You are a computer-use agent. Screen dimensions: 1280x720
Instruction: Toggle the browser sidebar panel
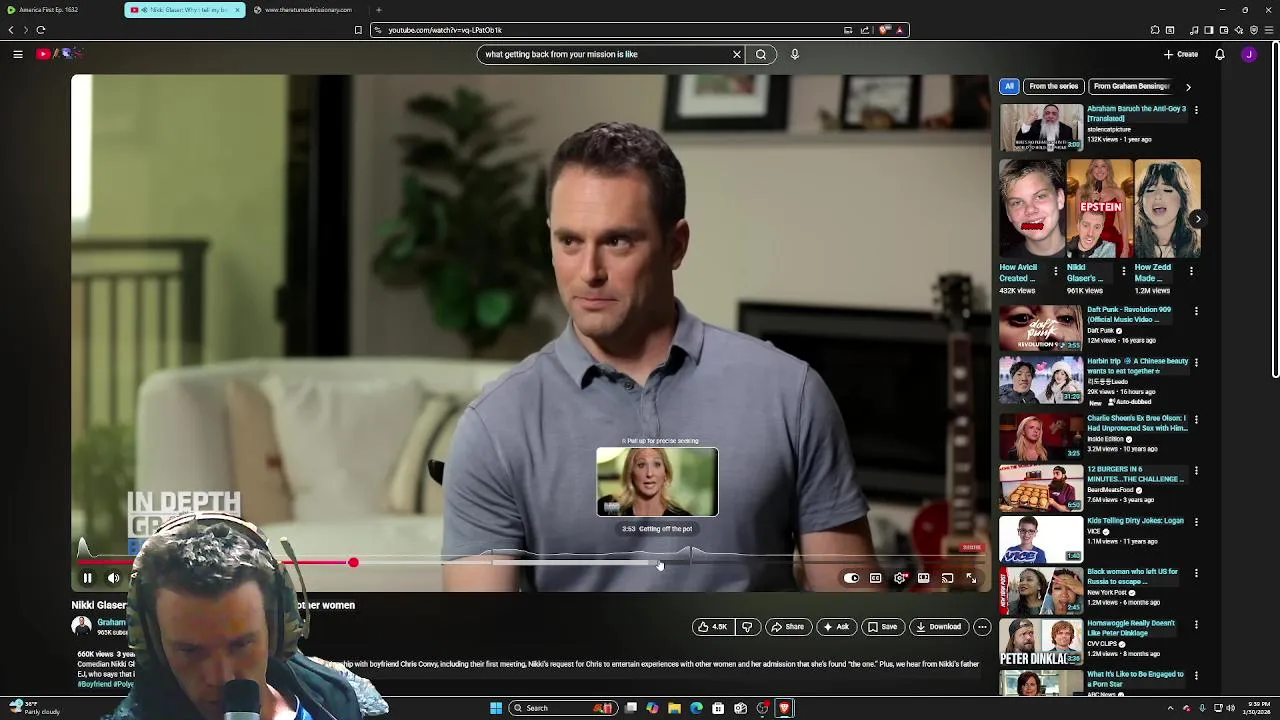click(x=1208, y=30)
